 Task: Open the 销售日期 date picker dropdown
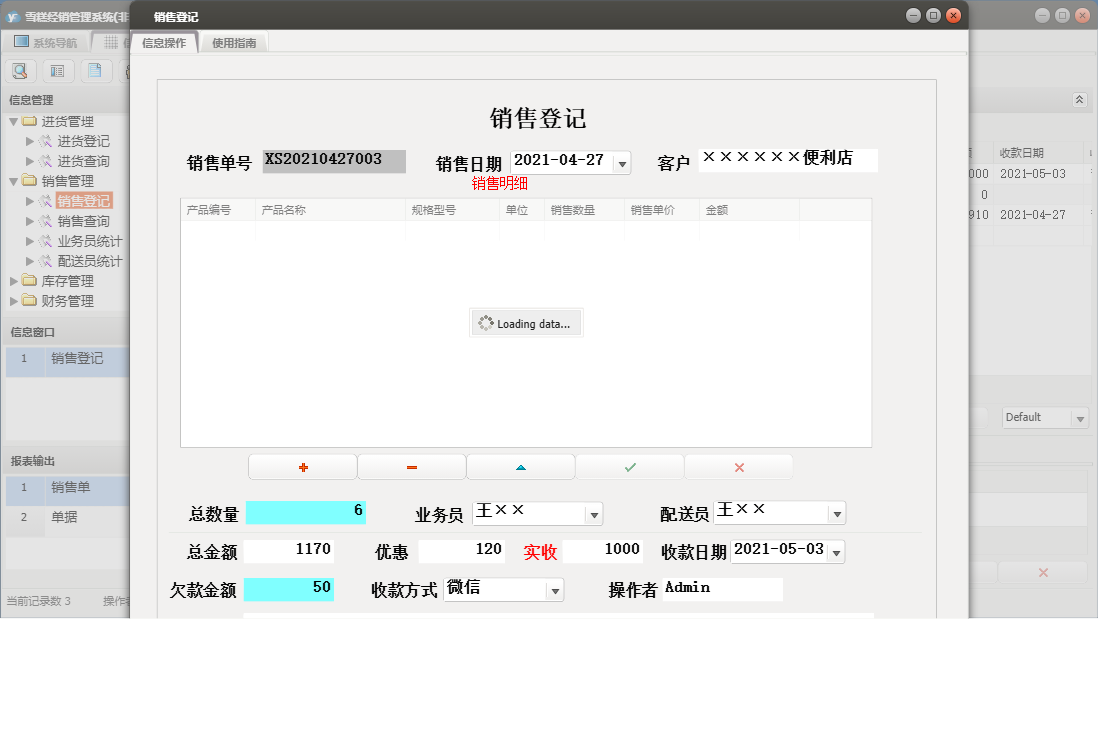point(621,161)
